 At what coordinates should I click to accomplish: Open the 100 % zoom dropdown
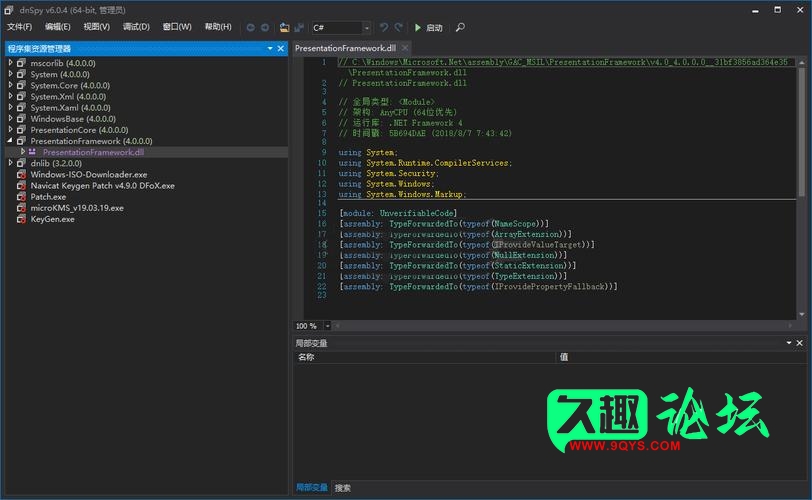[x=327, y=326]
